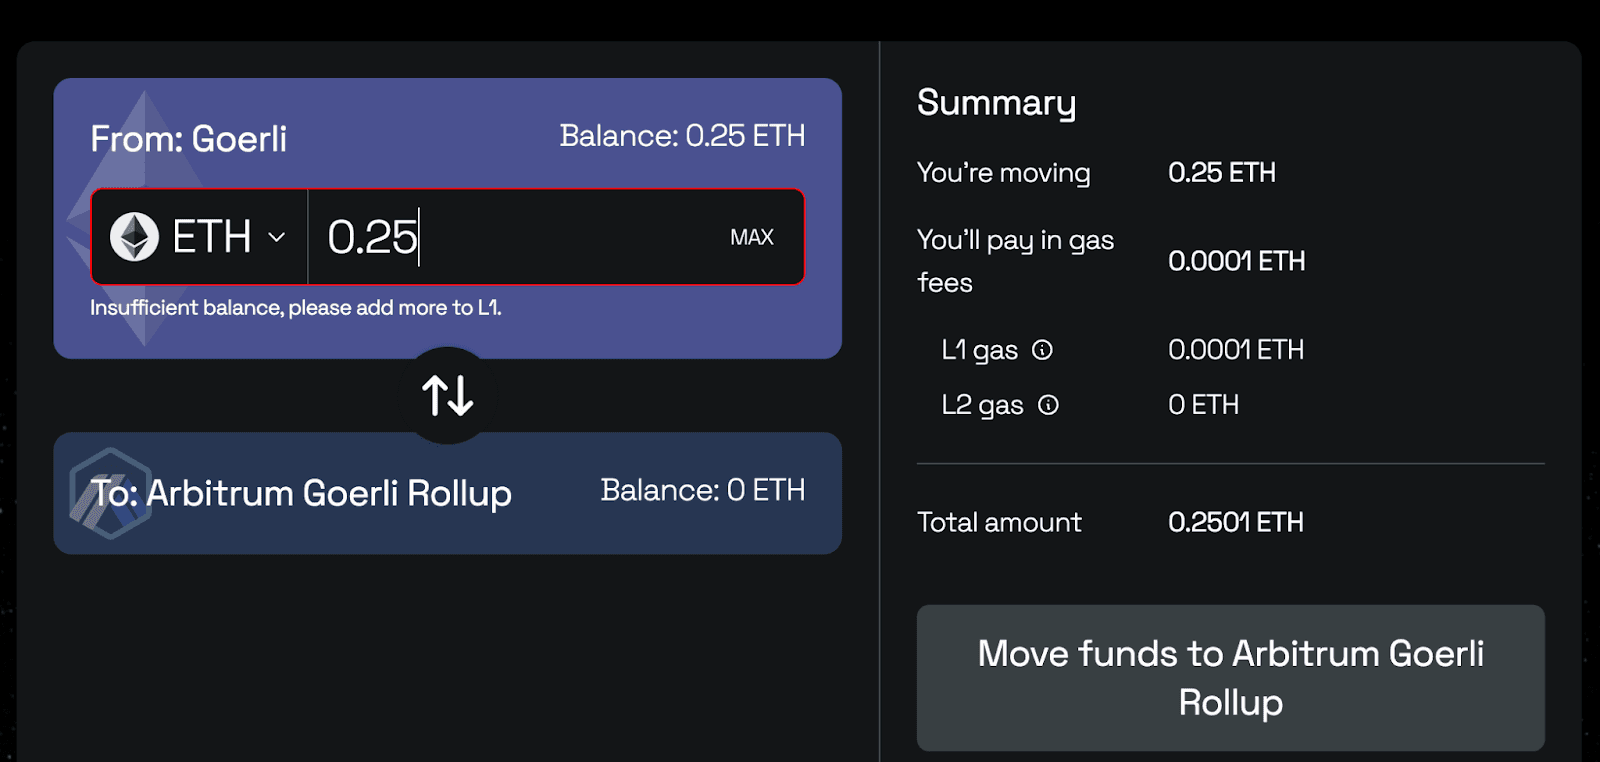This screenshot has width=1600, height=762.
Task: Click the amount input showing 0.25
Action: (450, 237)
